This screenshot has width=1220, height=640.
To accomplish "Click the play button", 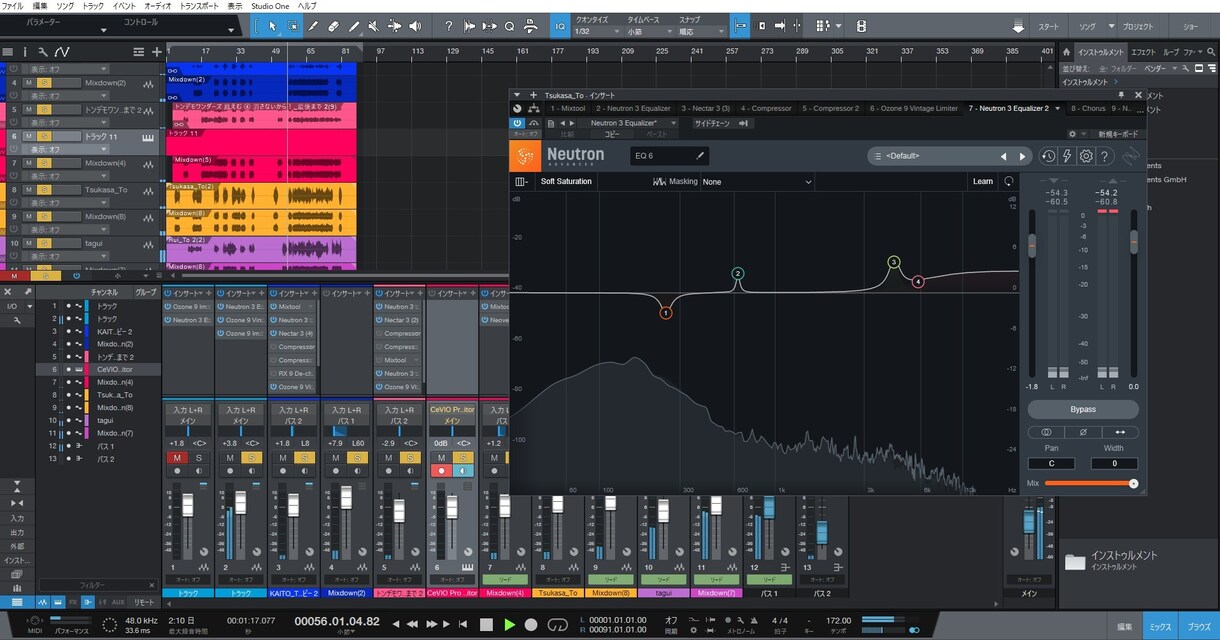I will (509, 624).
